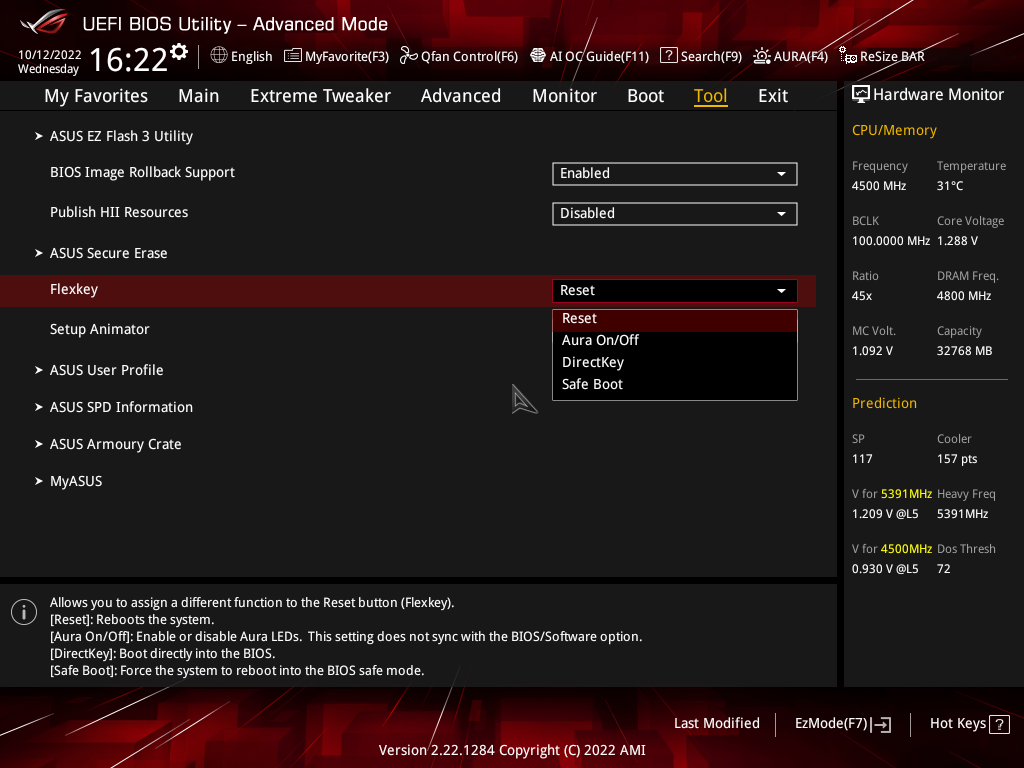Screen dimensions: 1024x768
Task: Click the AI OC Guide icon
Action: pyautogui.click(x=537, y=56)
